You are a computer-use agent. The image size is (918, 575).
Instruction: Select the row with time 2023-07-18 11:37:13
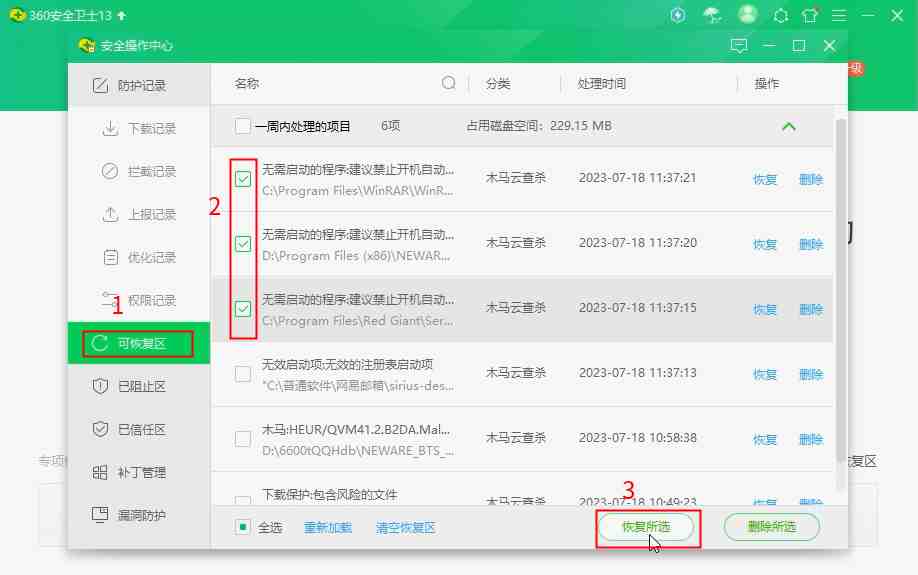click(522, 374)
